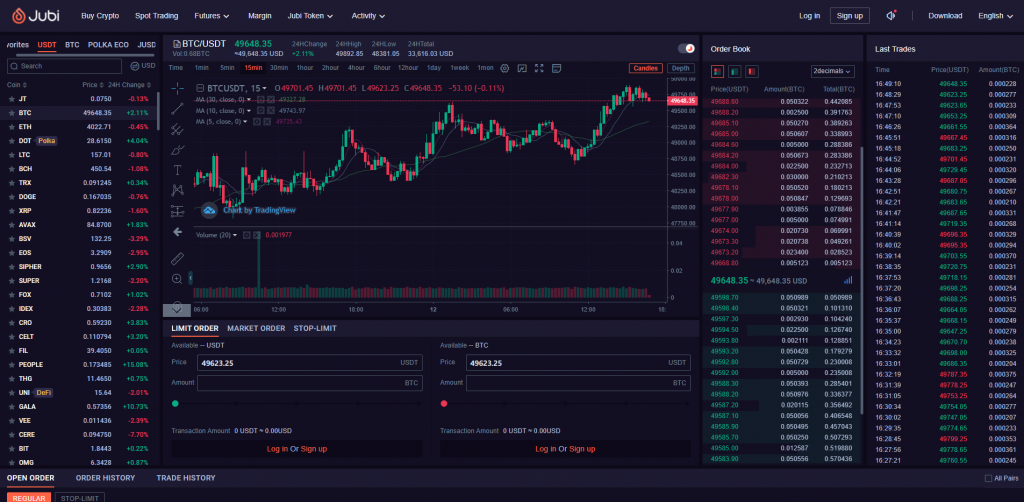Click the chart snapshot/layout icon
This screenshot has width=1024, height=502.
(x=556, y=68)
